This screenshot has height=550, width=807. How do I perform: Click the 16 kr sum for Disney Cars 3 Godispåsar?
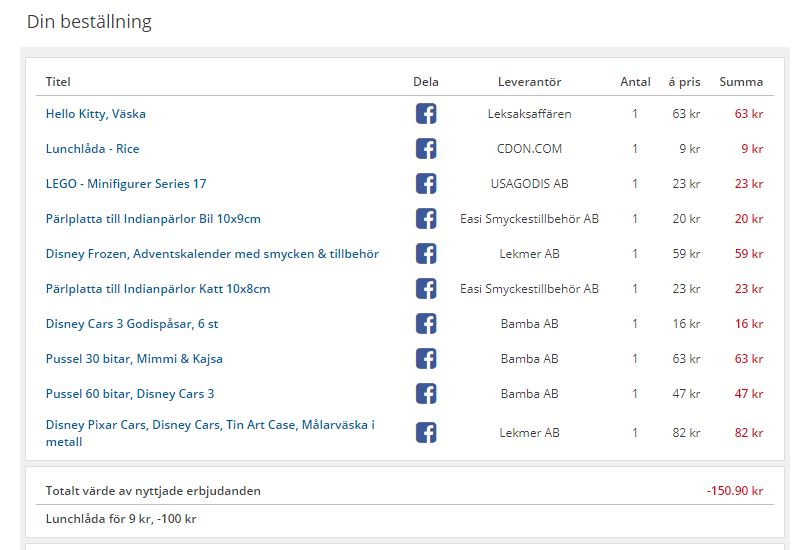(749, 324)
